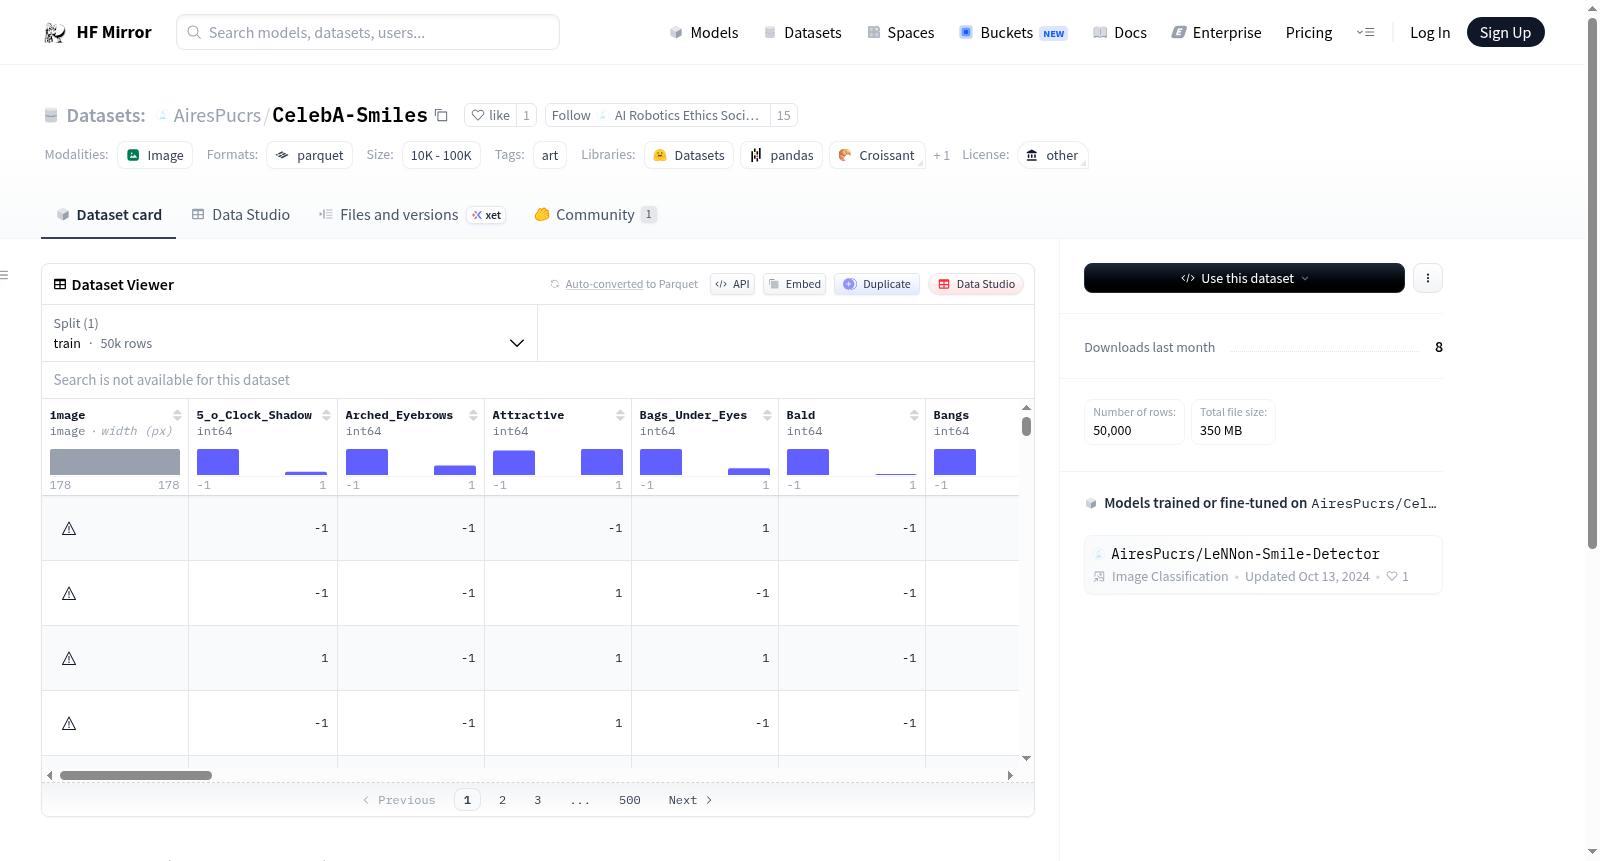Click the Bangs column header
Viewport: 1600px width, 861px height.
click(951, 415)
